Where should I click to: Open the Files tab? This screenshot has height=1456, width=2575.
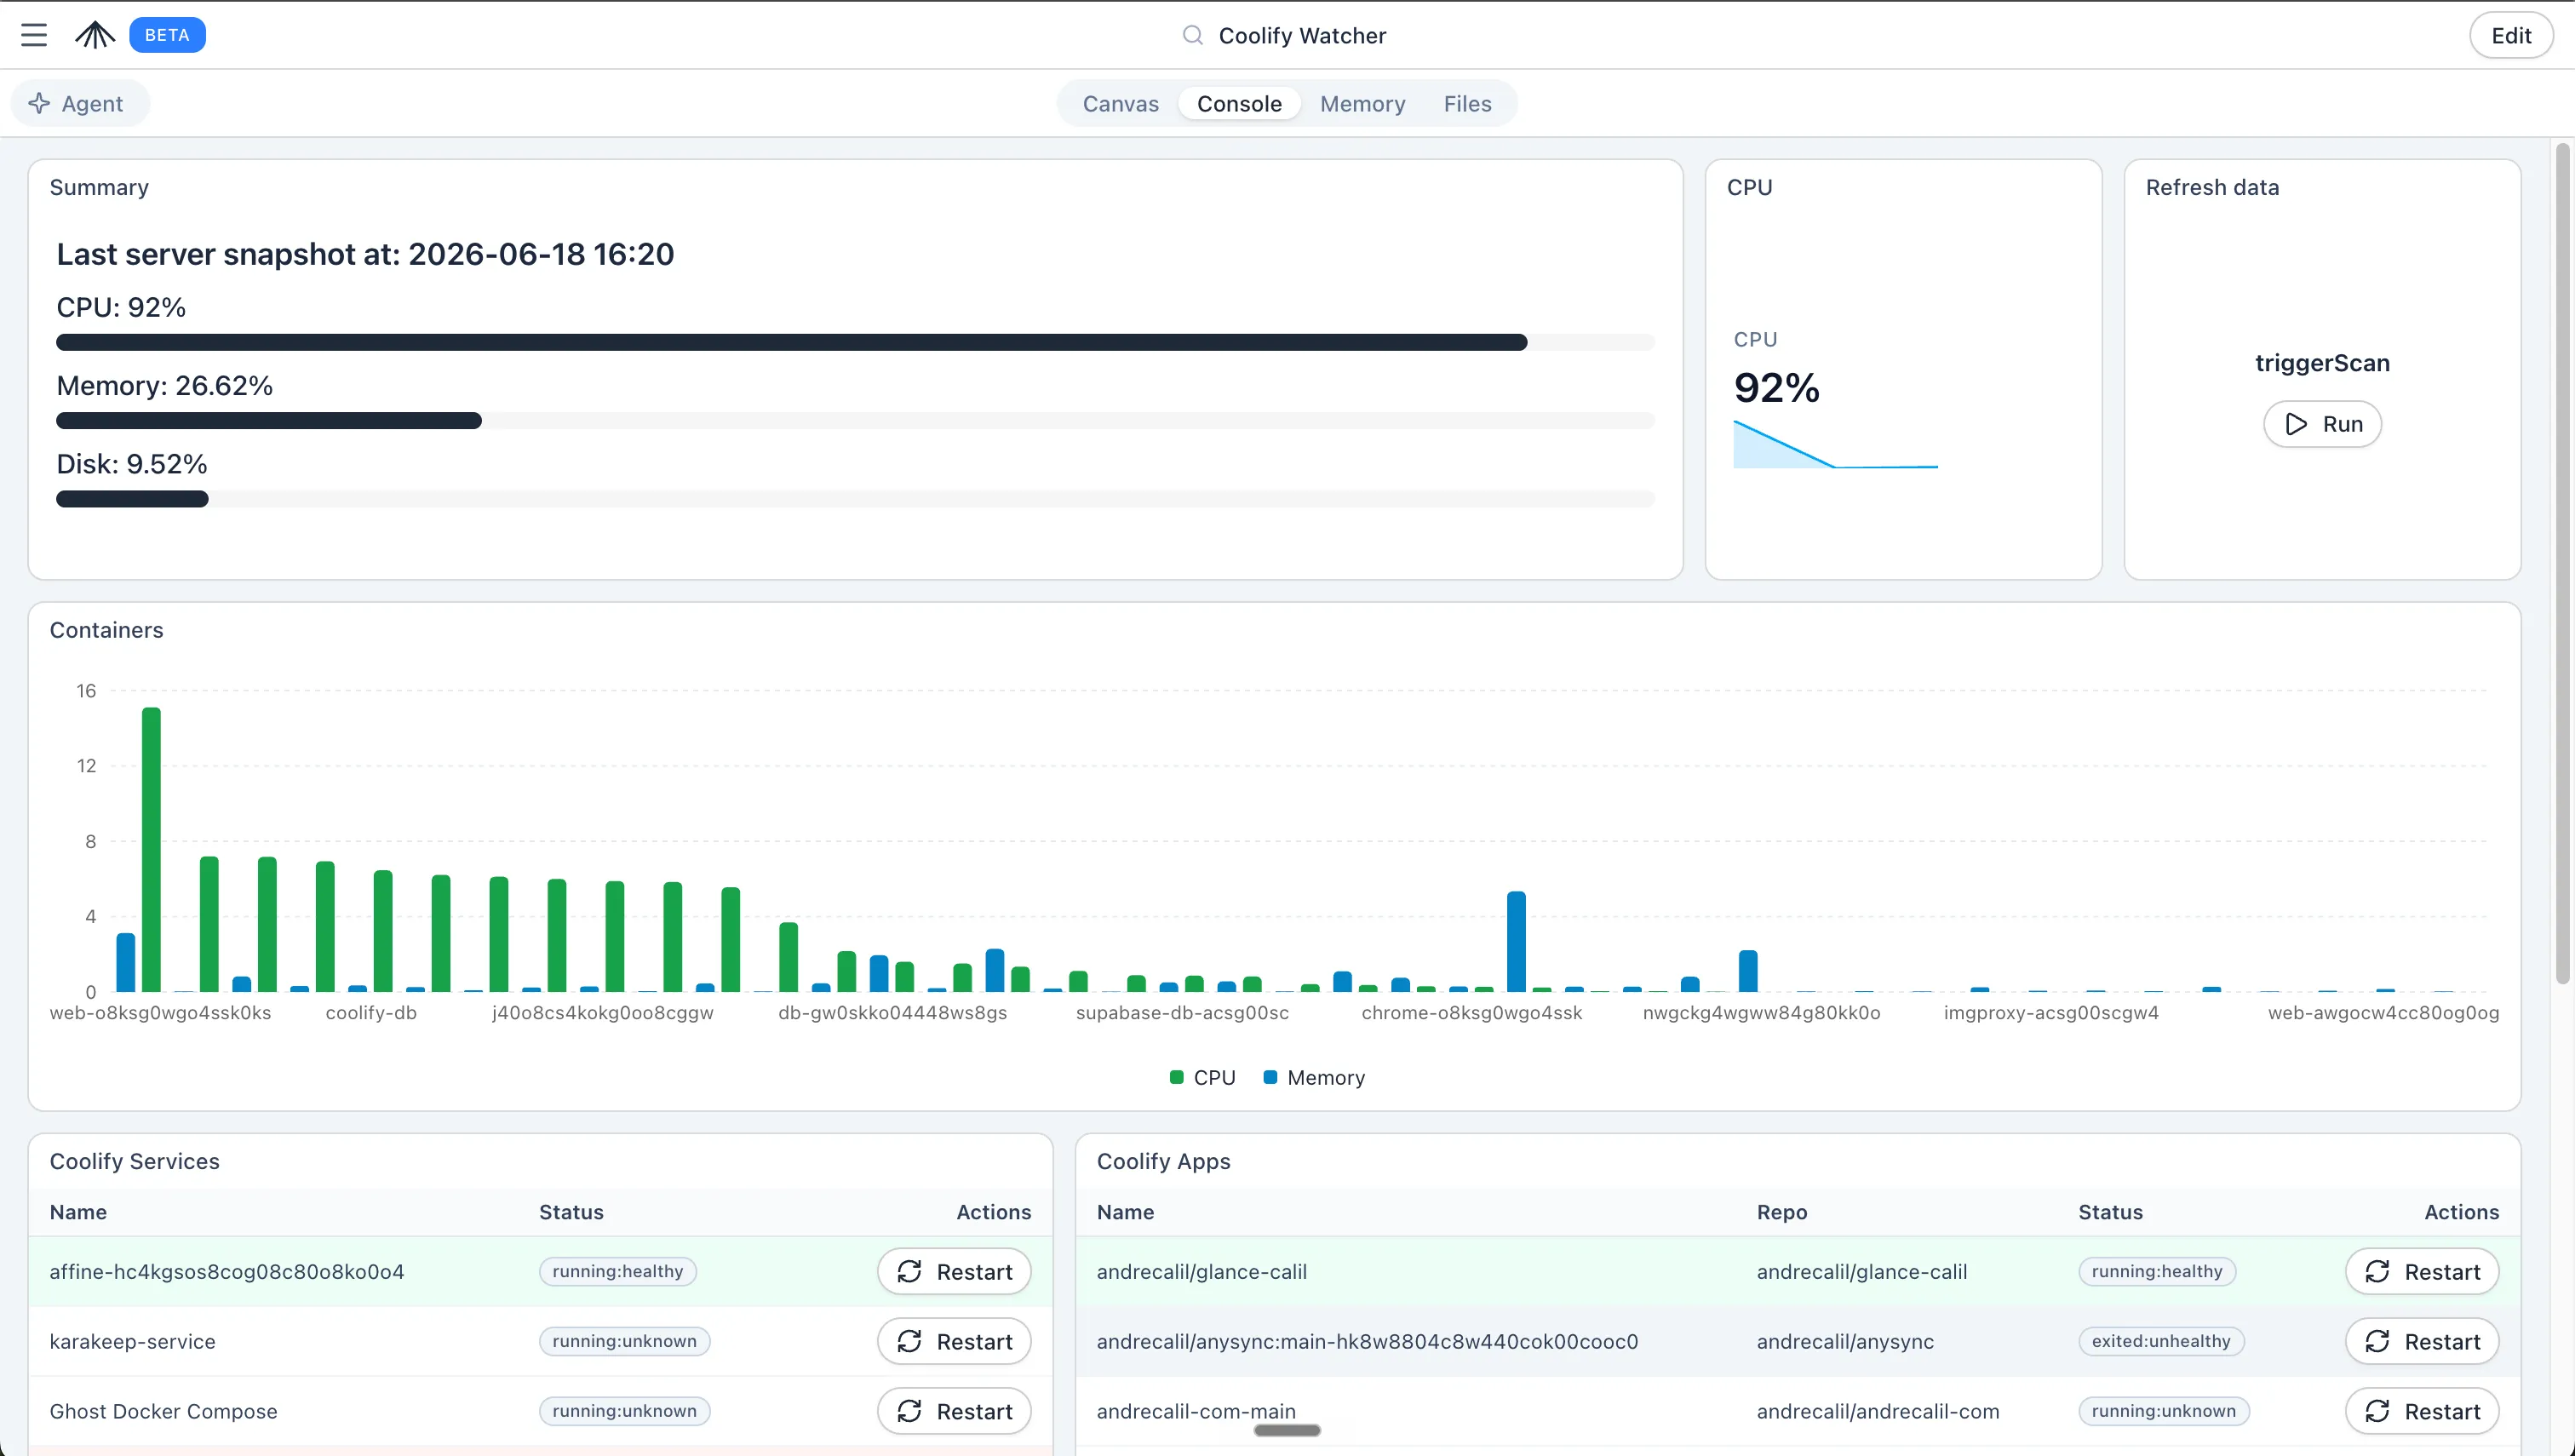[1467, 104]
